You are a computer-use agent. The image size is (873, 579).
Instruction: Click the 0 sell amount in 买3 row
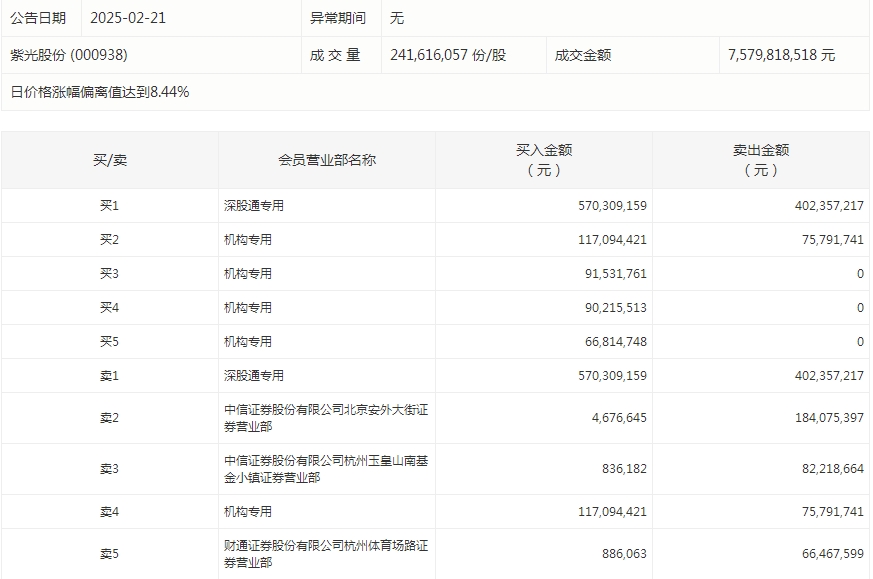click(860, 273)
